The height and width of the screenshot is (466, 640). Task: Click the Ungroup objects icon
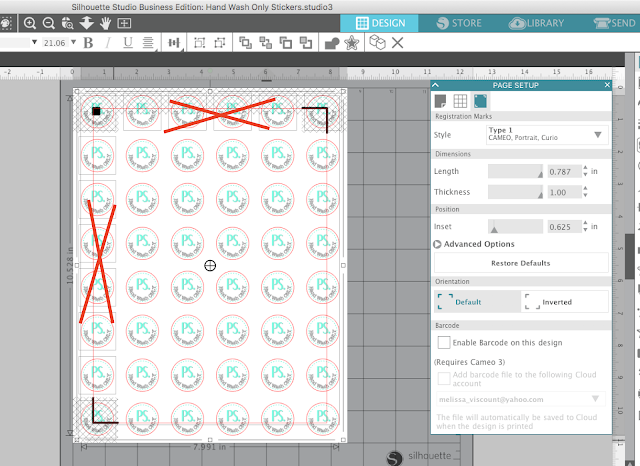220,43
